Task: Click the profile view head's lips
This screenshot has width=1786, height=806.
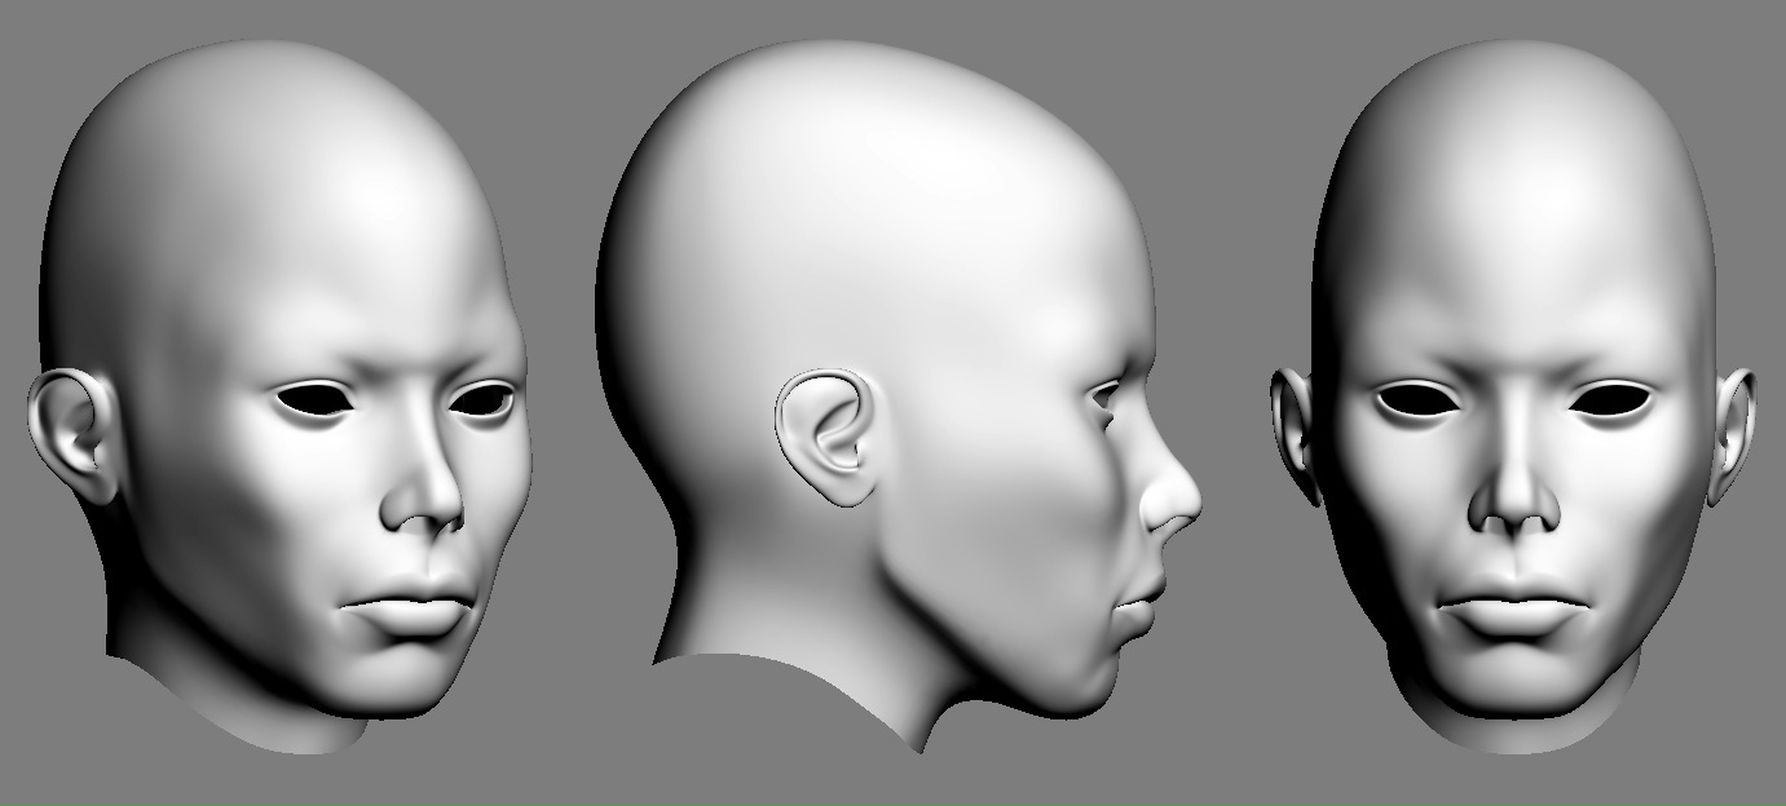Action: [x=1140, y=605]
